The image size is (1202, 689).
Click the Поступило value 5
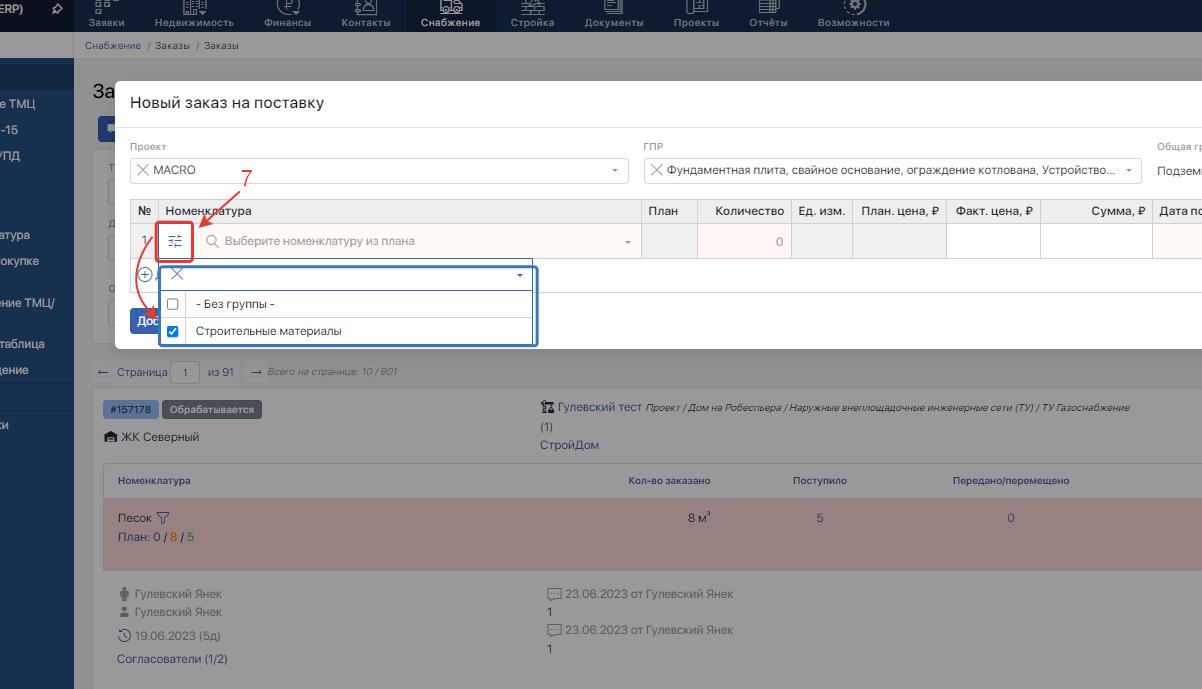[820, 518]
